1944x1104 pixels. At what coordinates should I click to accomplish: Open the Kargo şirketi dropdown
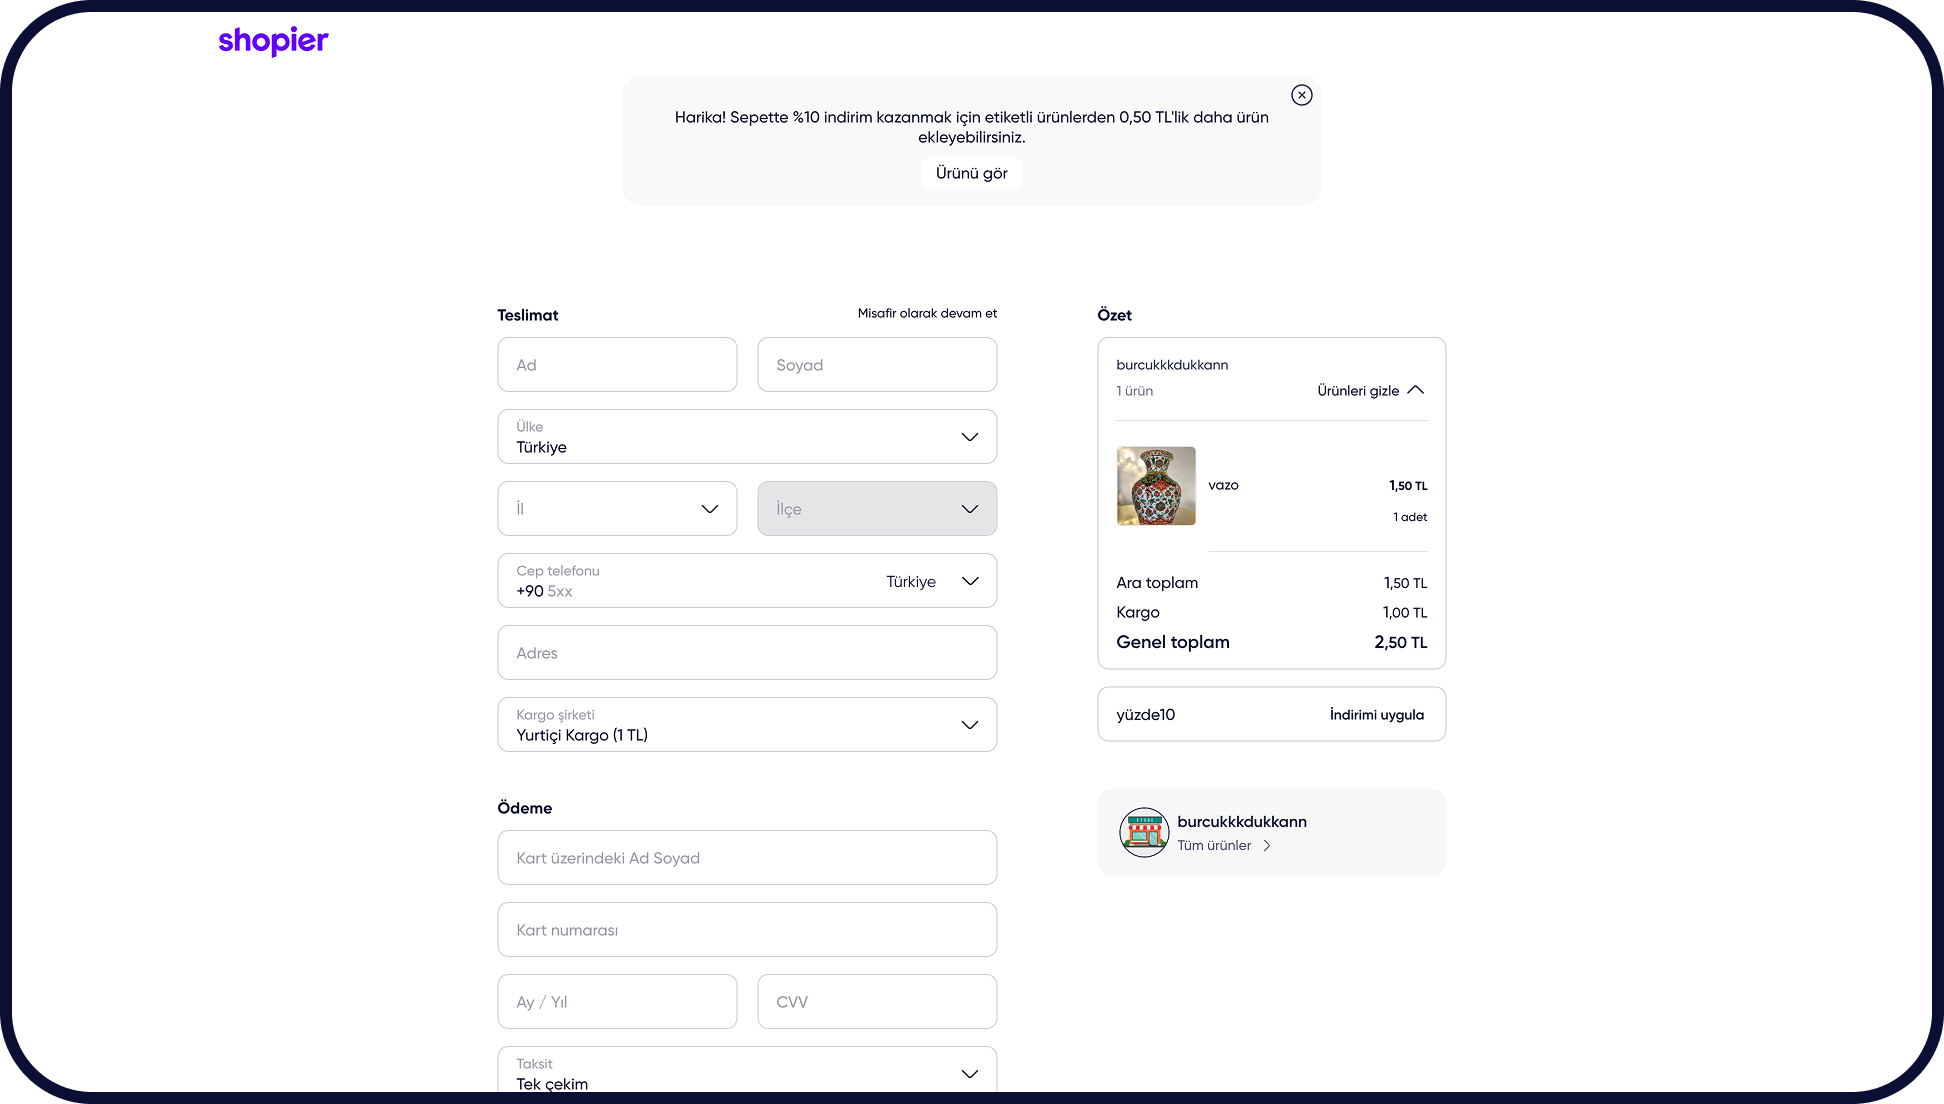pos(747,725)
